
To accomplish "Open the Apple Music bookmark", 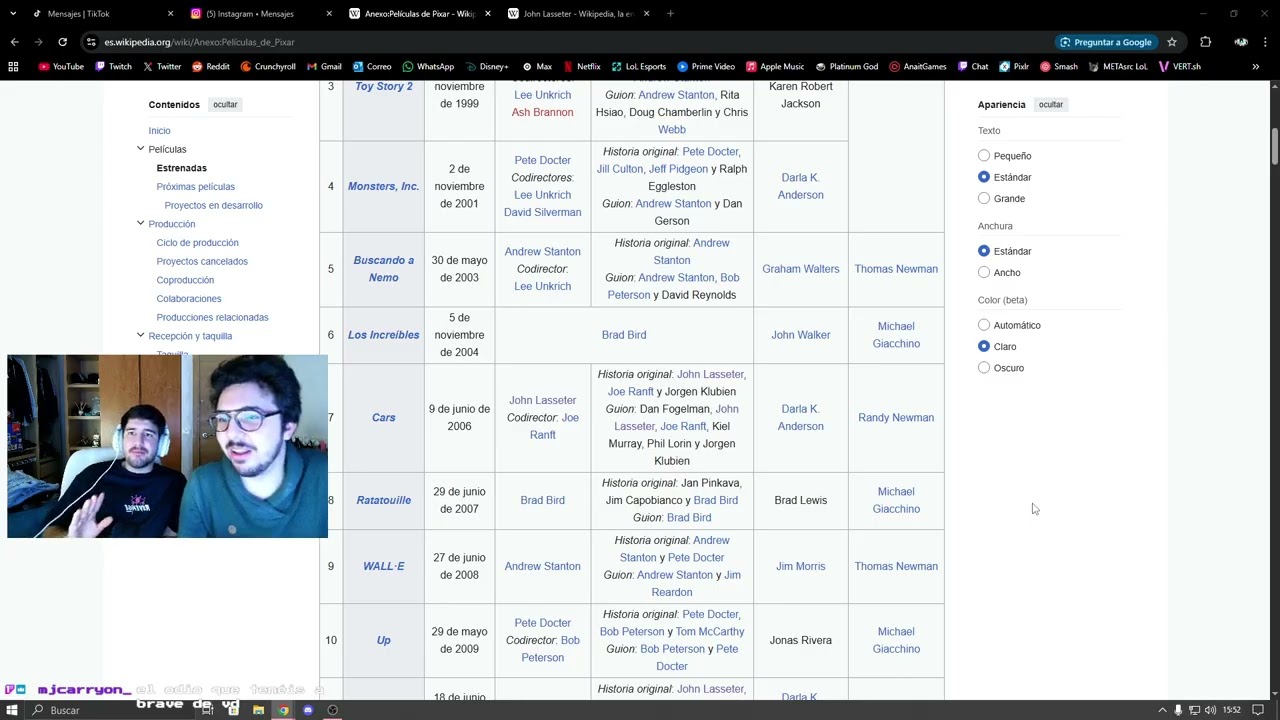I will pyautogui.click(x=774, y=66).
